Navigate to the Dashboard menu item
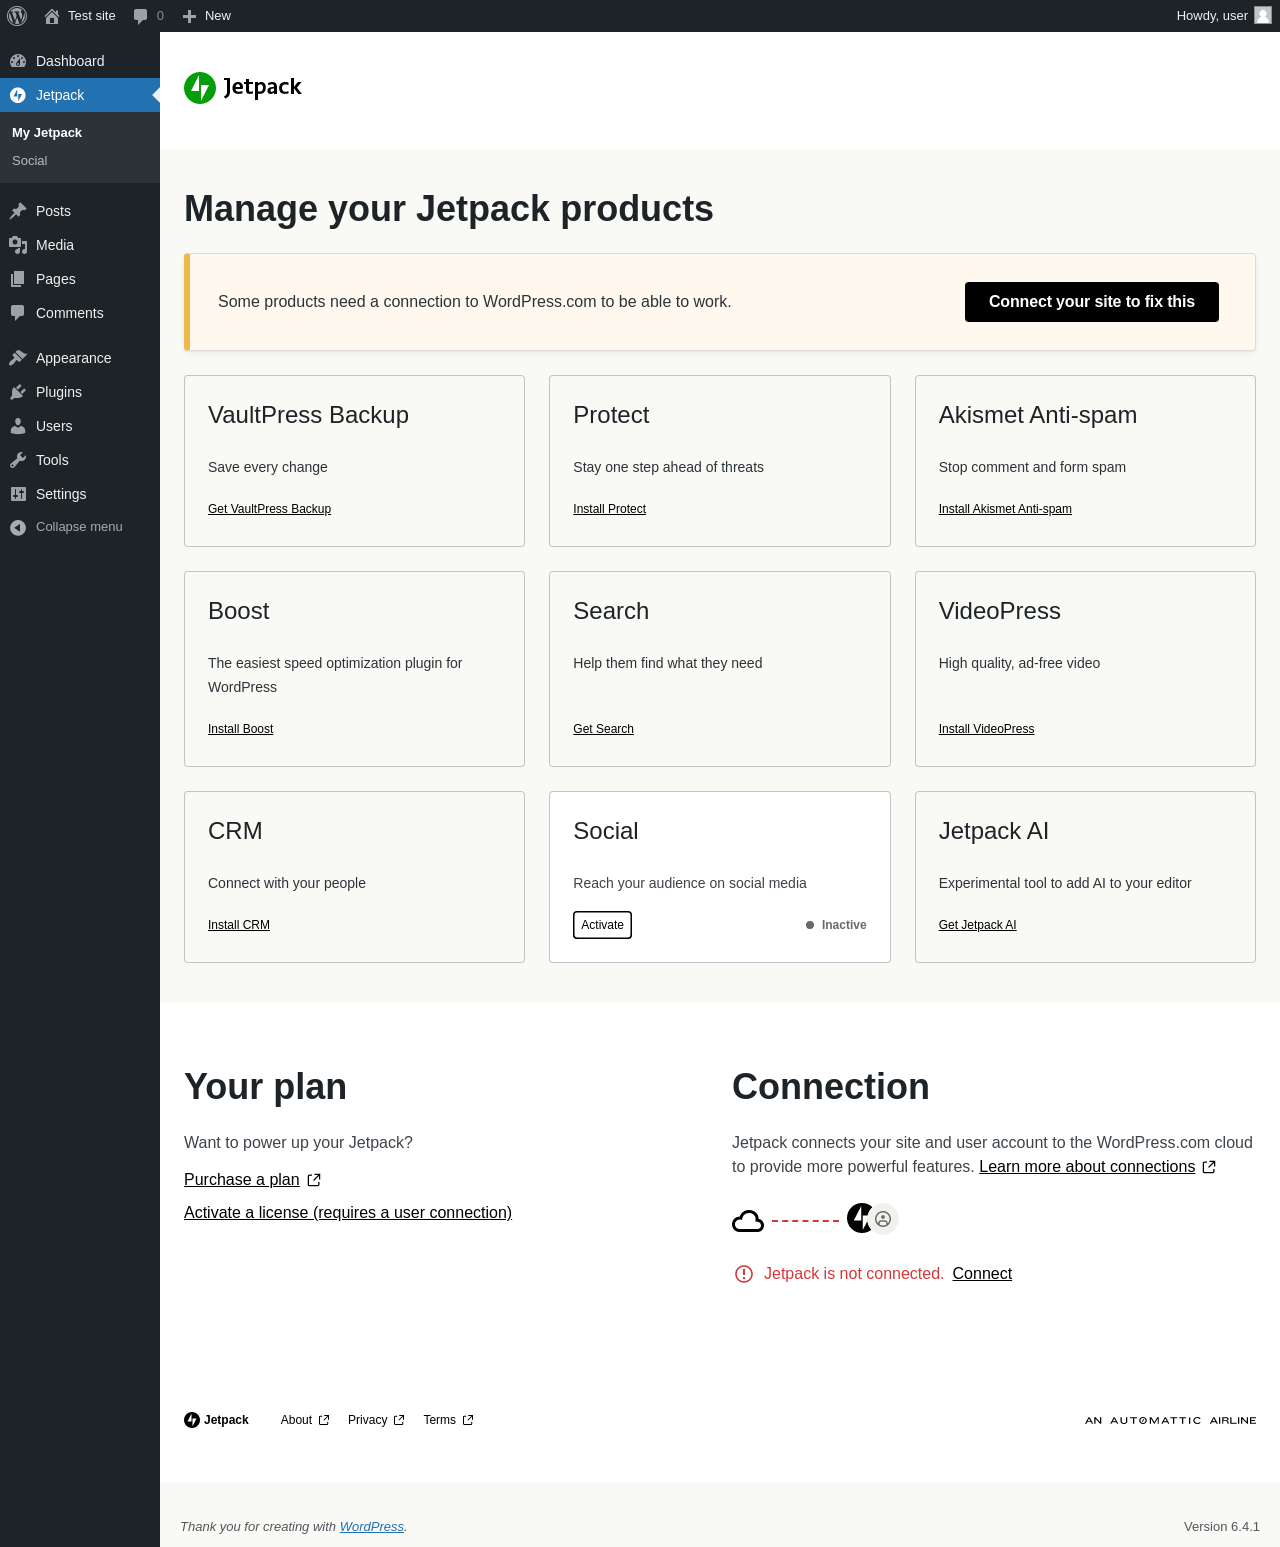Viewport: 1280px width, 1547px height. (x=70, y=61)
